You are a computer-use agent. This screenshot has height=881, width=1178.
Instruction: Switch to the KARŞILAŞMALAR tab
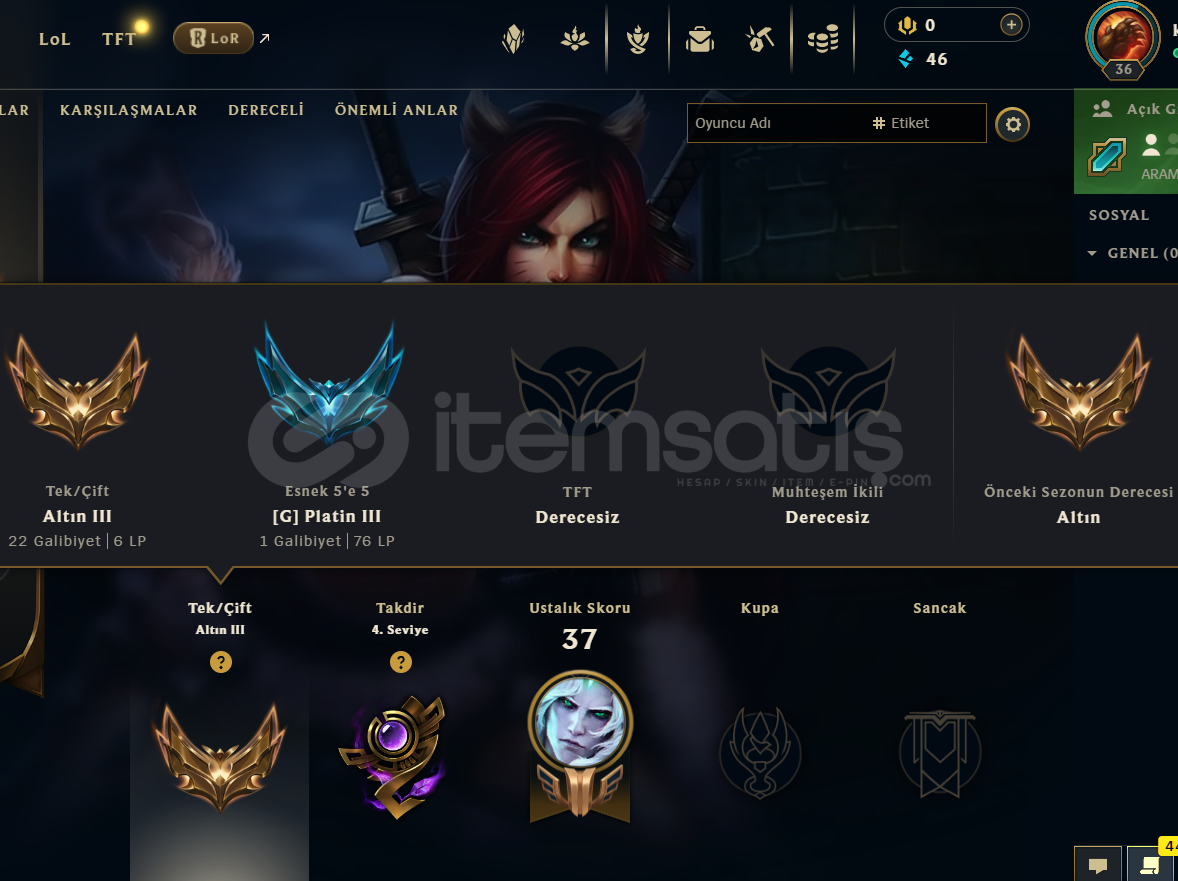click(x=128, y=110)
